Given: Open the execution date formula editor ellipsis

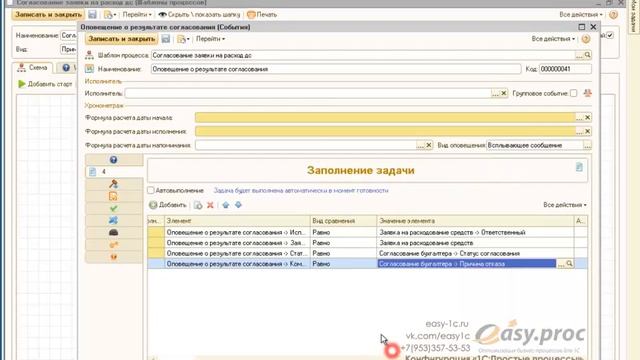Looking at the screenshot, I should (x=579, y=131).
